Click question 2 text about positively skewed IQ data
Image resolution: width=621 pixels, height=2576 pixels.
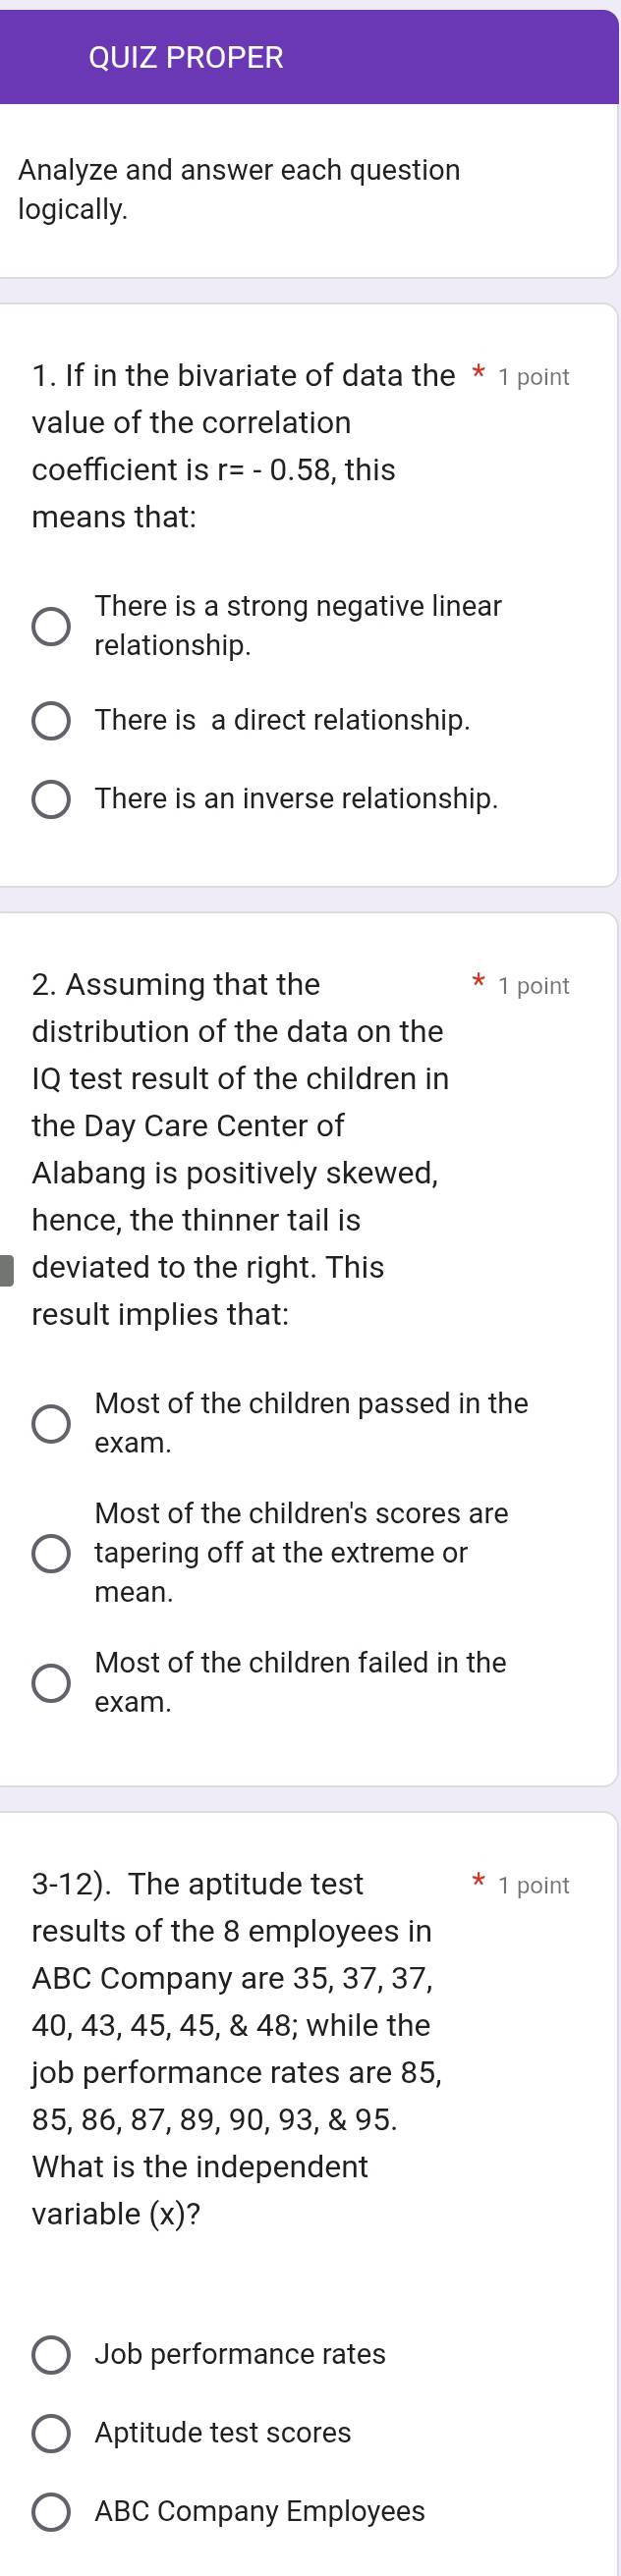pyautogui.click(x=240, y=1149)
